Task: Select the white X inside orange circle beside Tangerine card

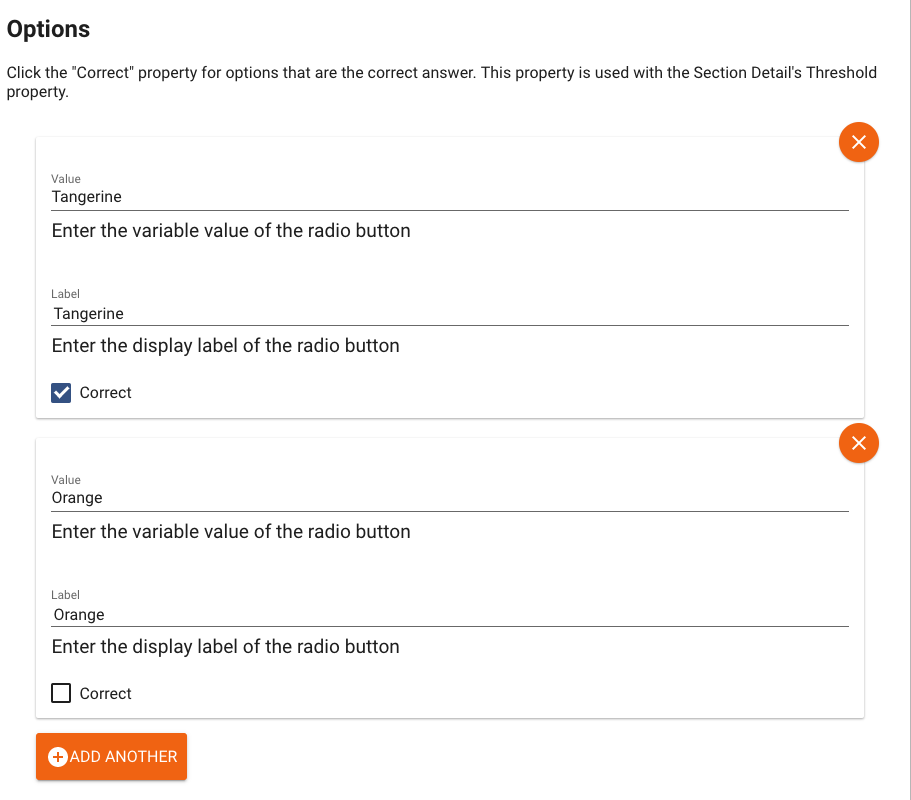Action: click(858, 142)
